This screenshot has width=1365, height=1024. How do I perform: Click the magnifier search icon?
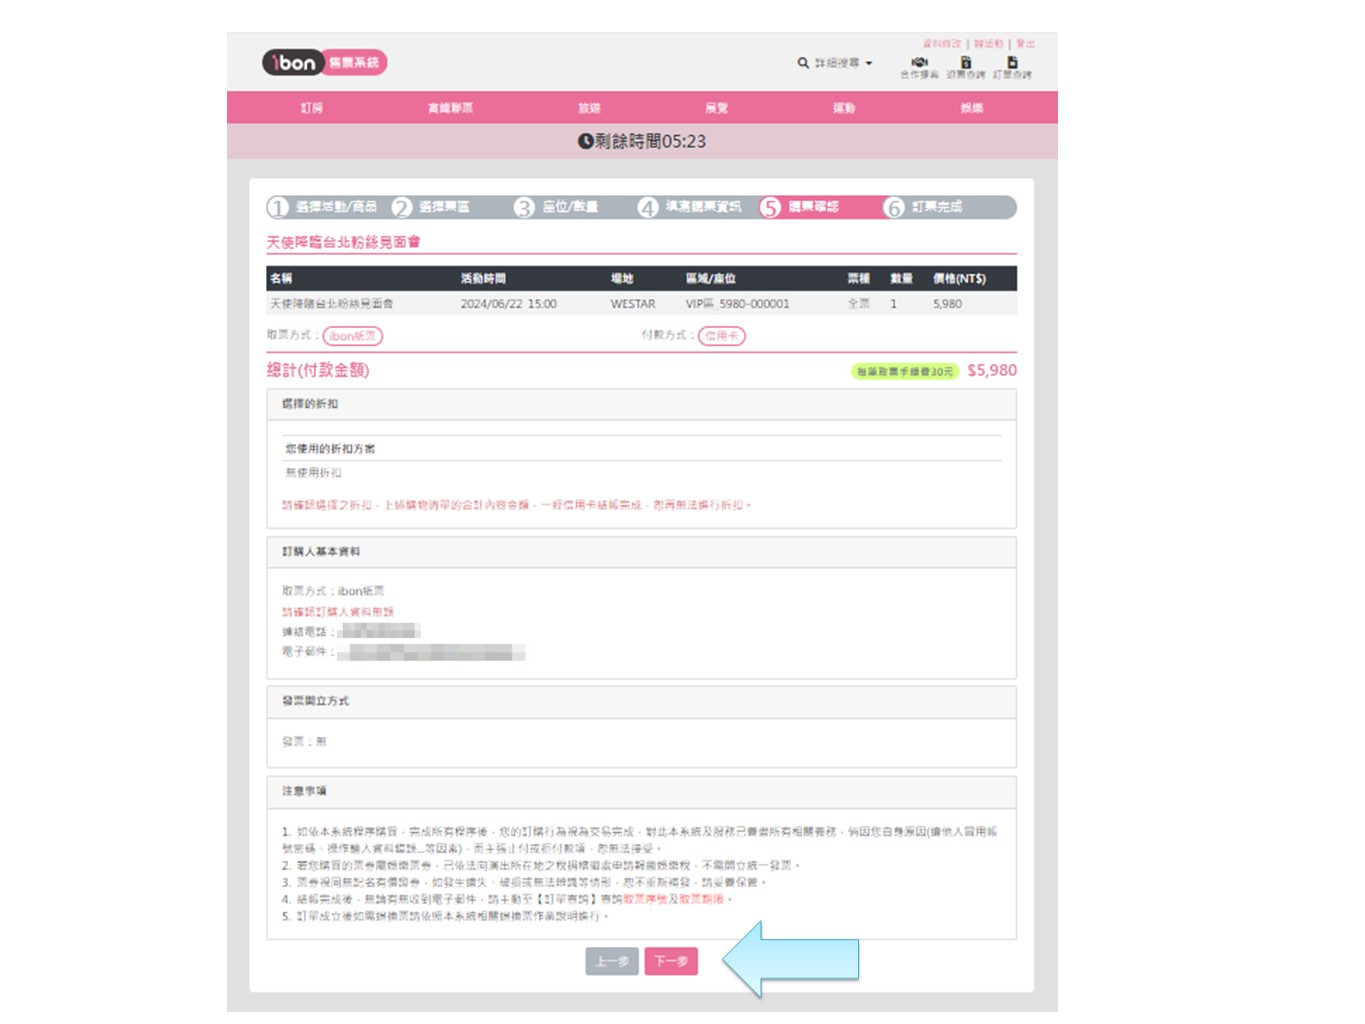[x=803, y=63]
